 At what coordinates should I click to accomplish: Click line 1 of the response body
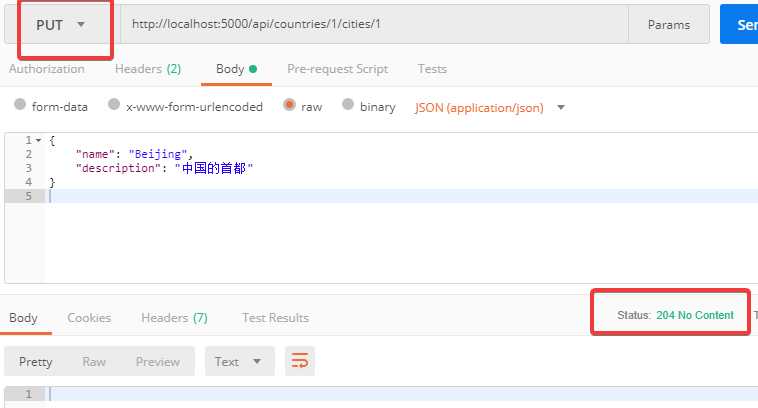click(x=402, y=394)
